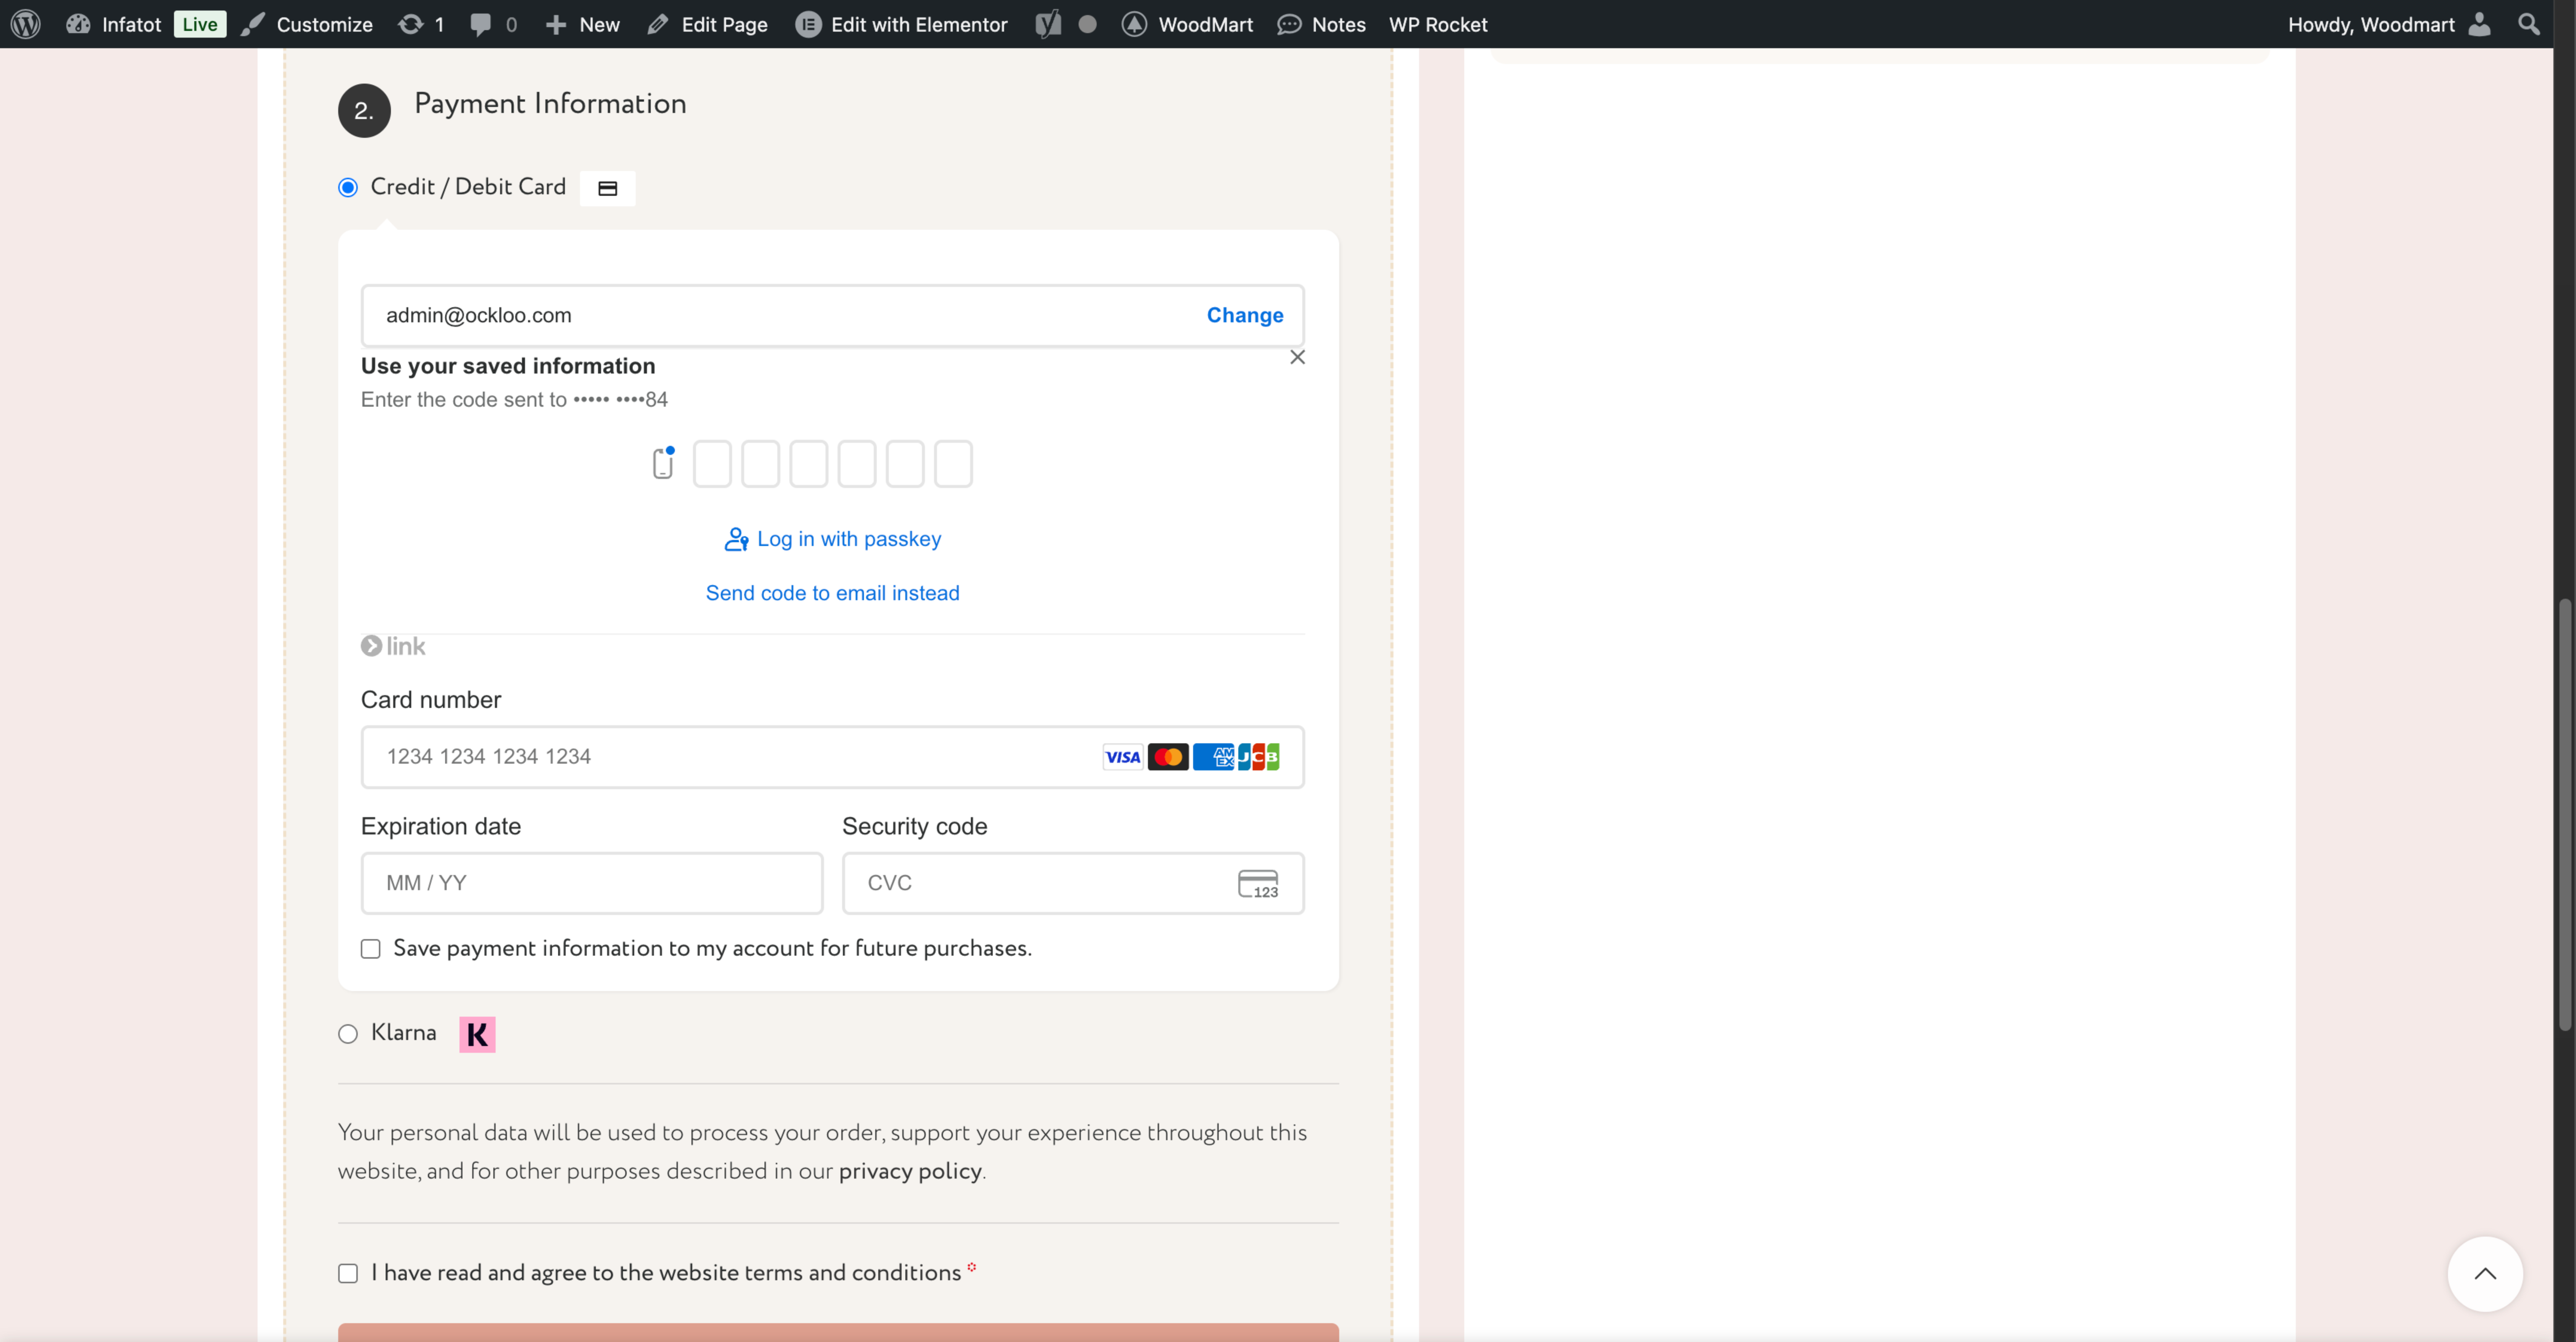The height and width of the screenshot is (1342, 2576).
Task: Click the JCB card brand icon
Action: click(x=1259, y=757)
